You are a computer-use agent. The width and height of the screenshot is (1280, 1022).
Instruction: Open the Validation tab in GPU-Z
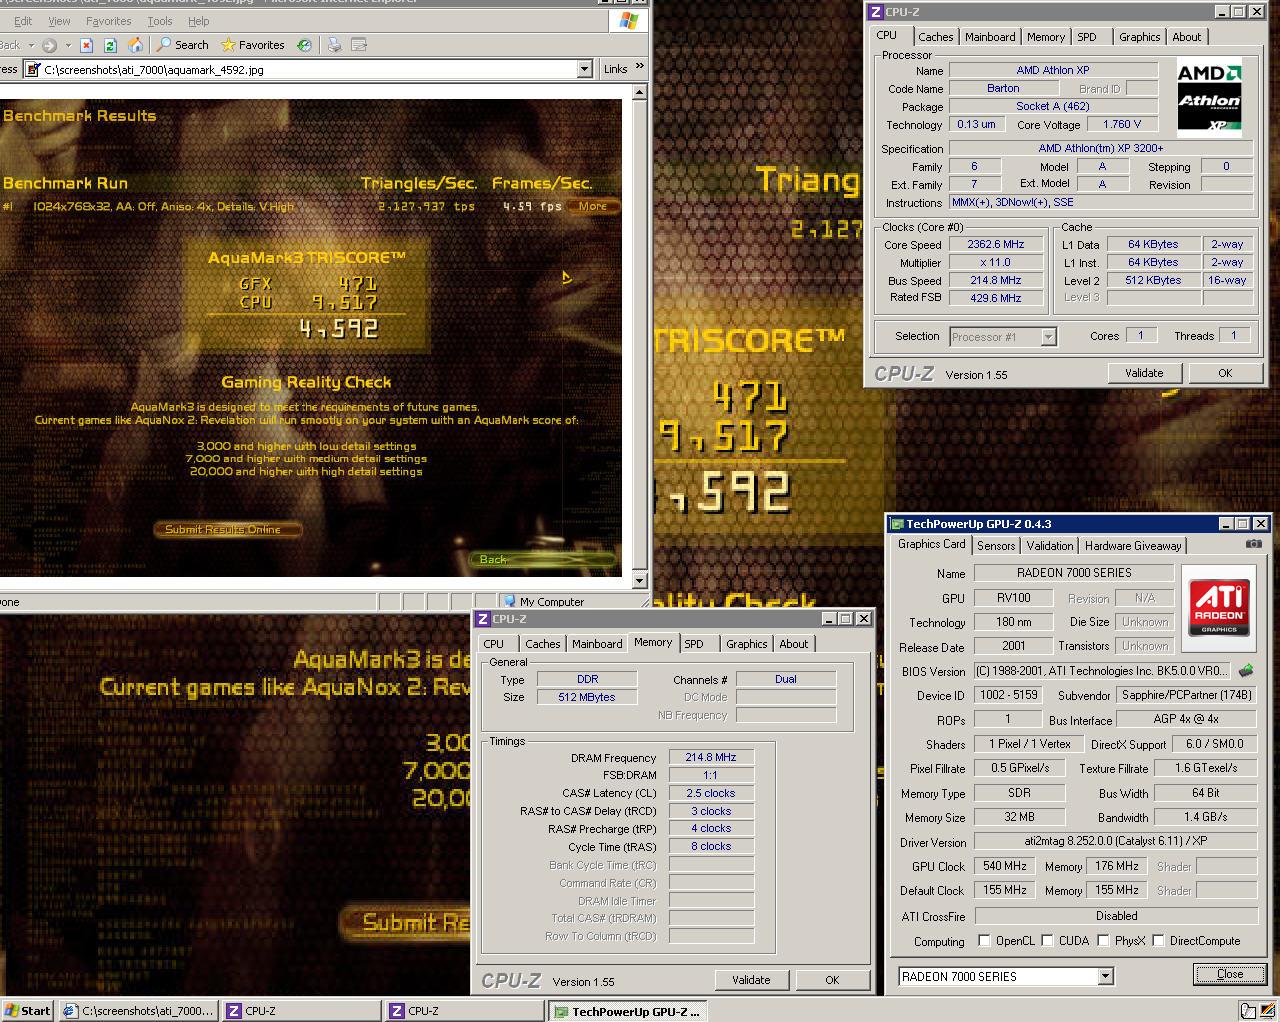pos(1050,546)
